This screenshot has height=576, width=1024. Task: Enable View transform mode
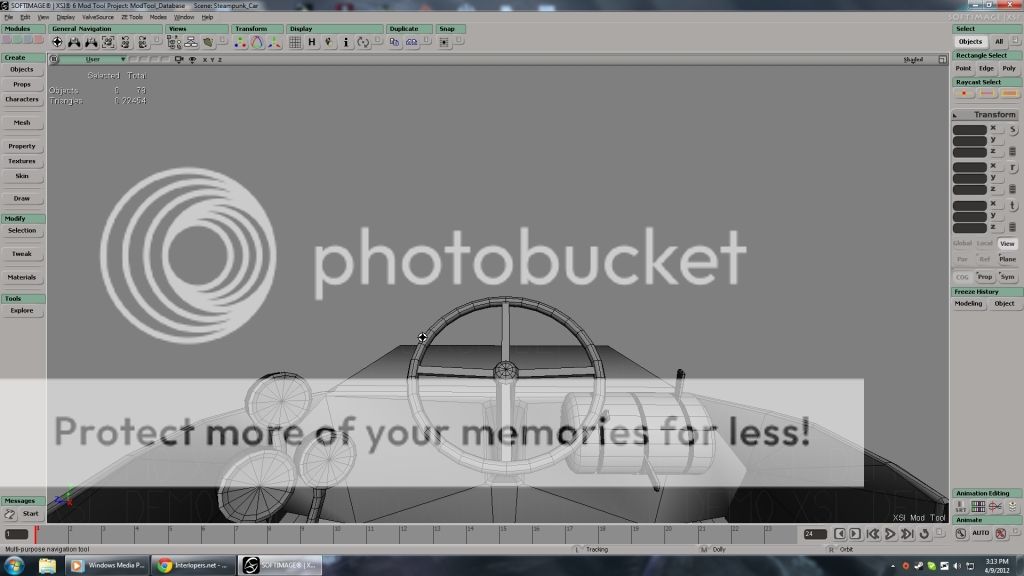point(1007,243)
